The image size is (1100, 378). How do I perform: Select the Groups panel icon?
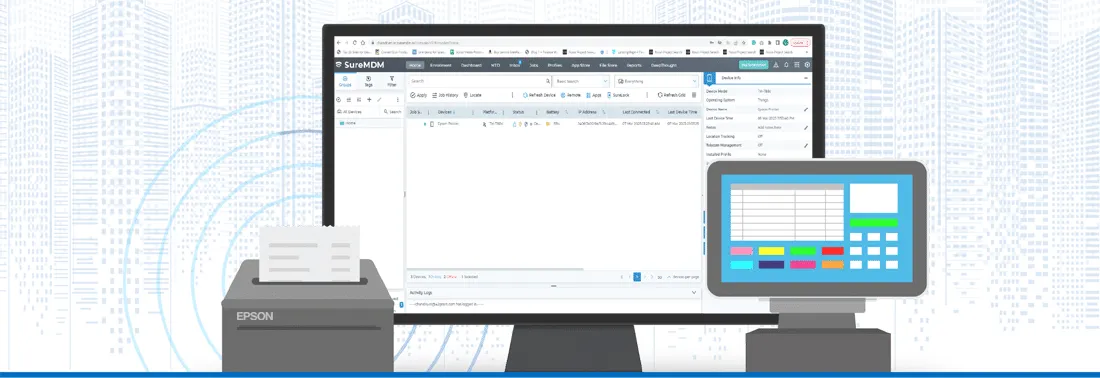click(x=345, y=81)
